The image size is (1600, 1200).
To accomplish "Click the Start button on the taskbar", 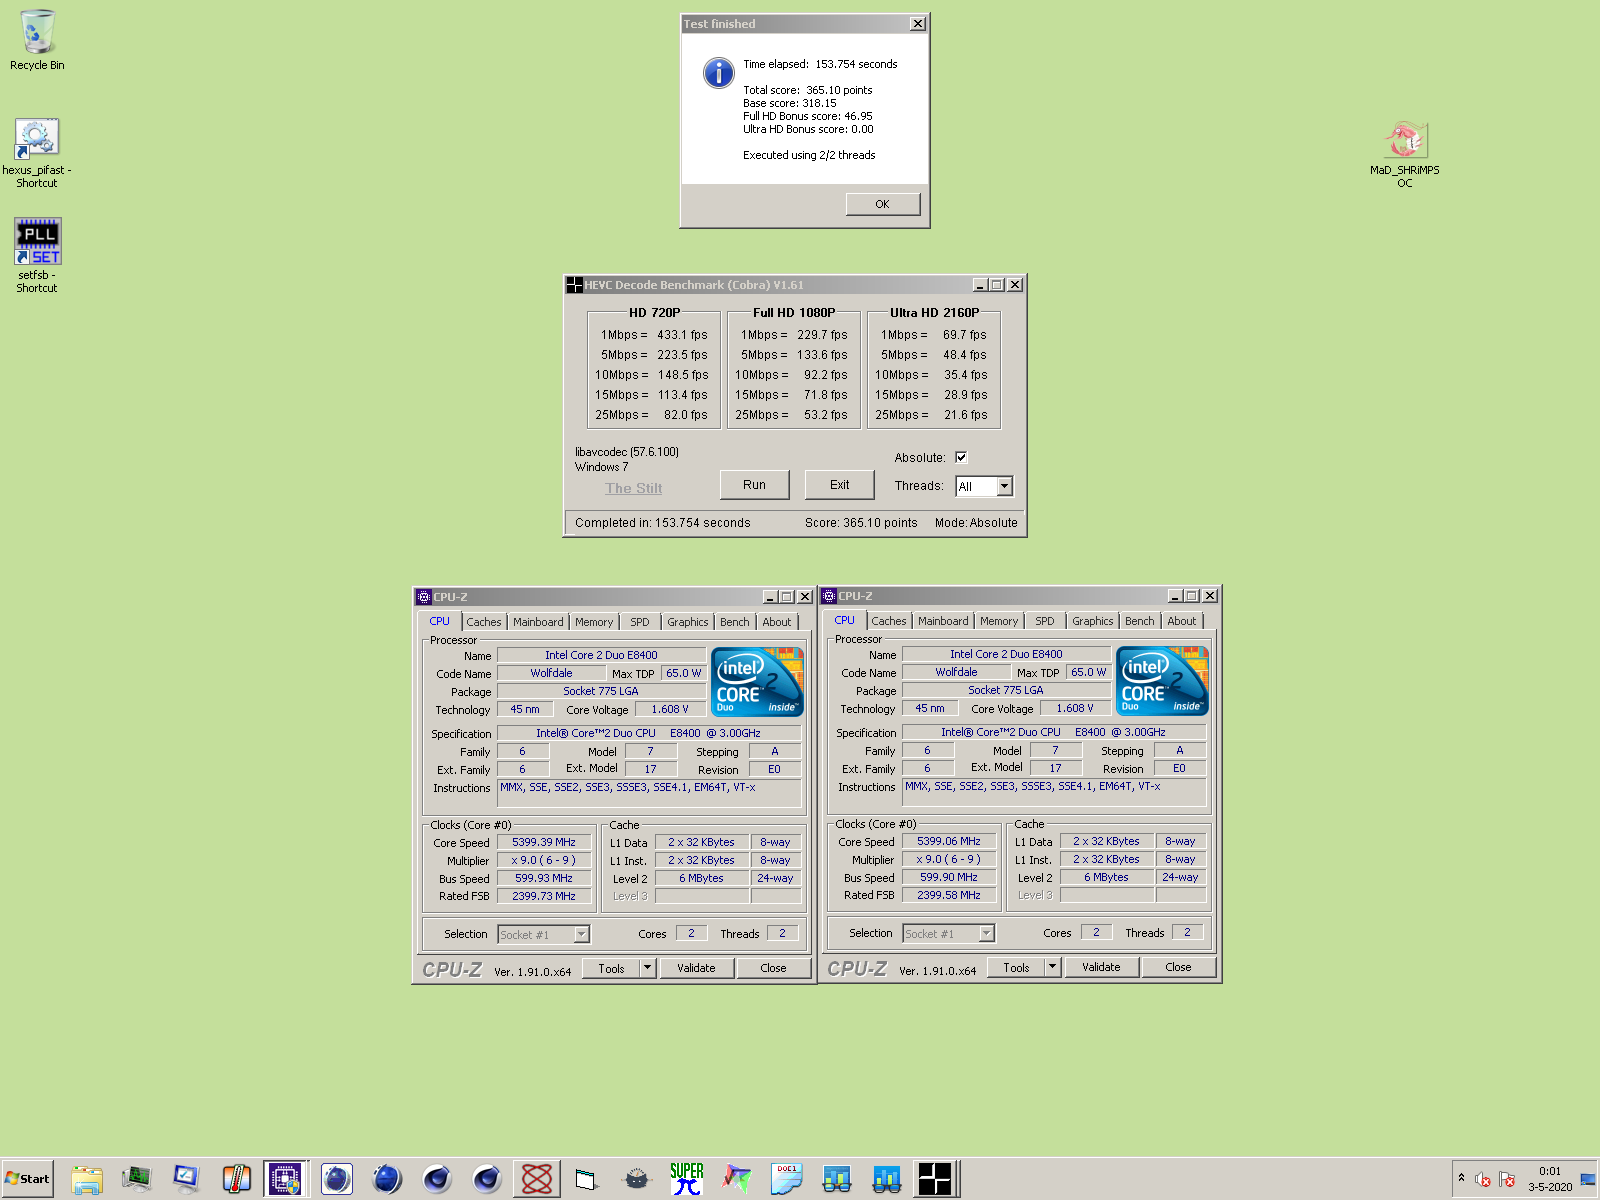I will [x=27, y=1179].
